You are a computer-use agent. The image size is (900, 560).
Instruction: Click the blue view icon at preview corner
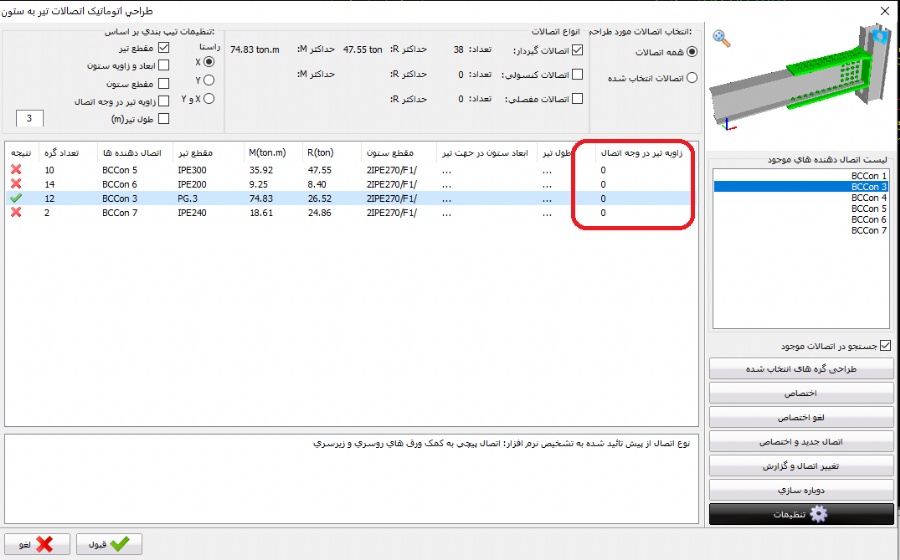click(x=881, y=37)
